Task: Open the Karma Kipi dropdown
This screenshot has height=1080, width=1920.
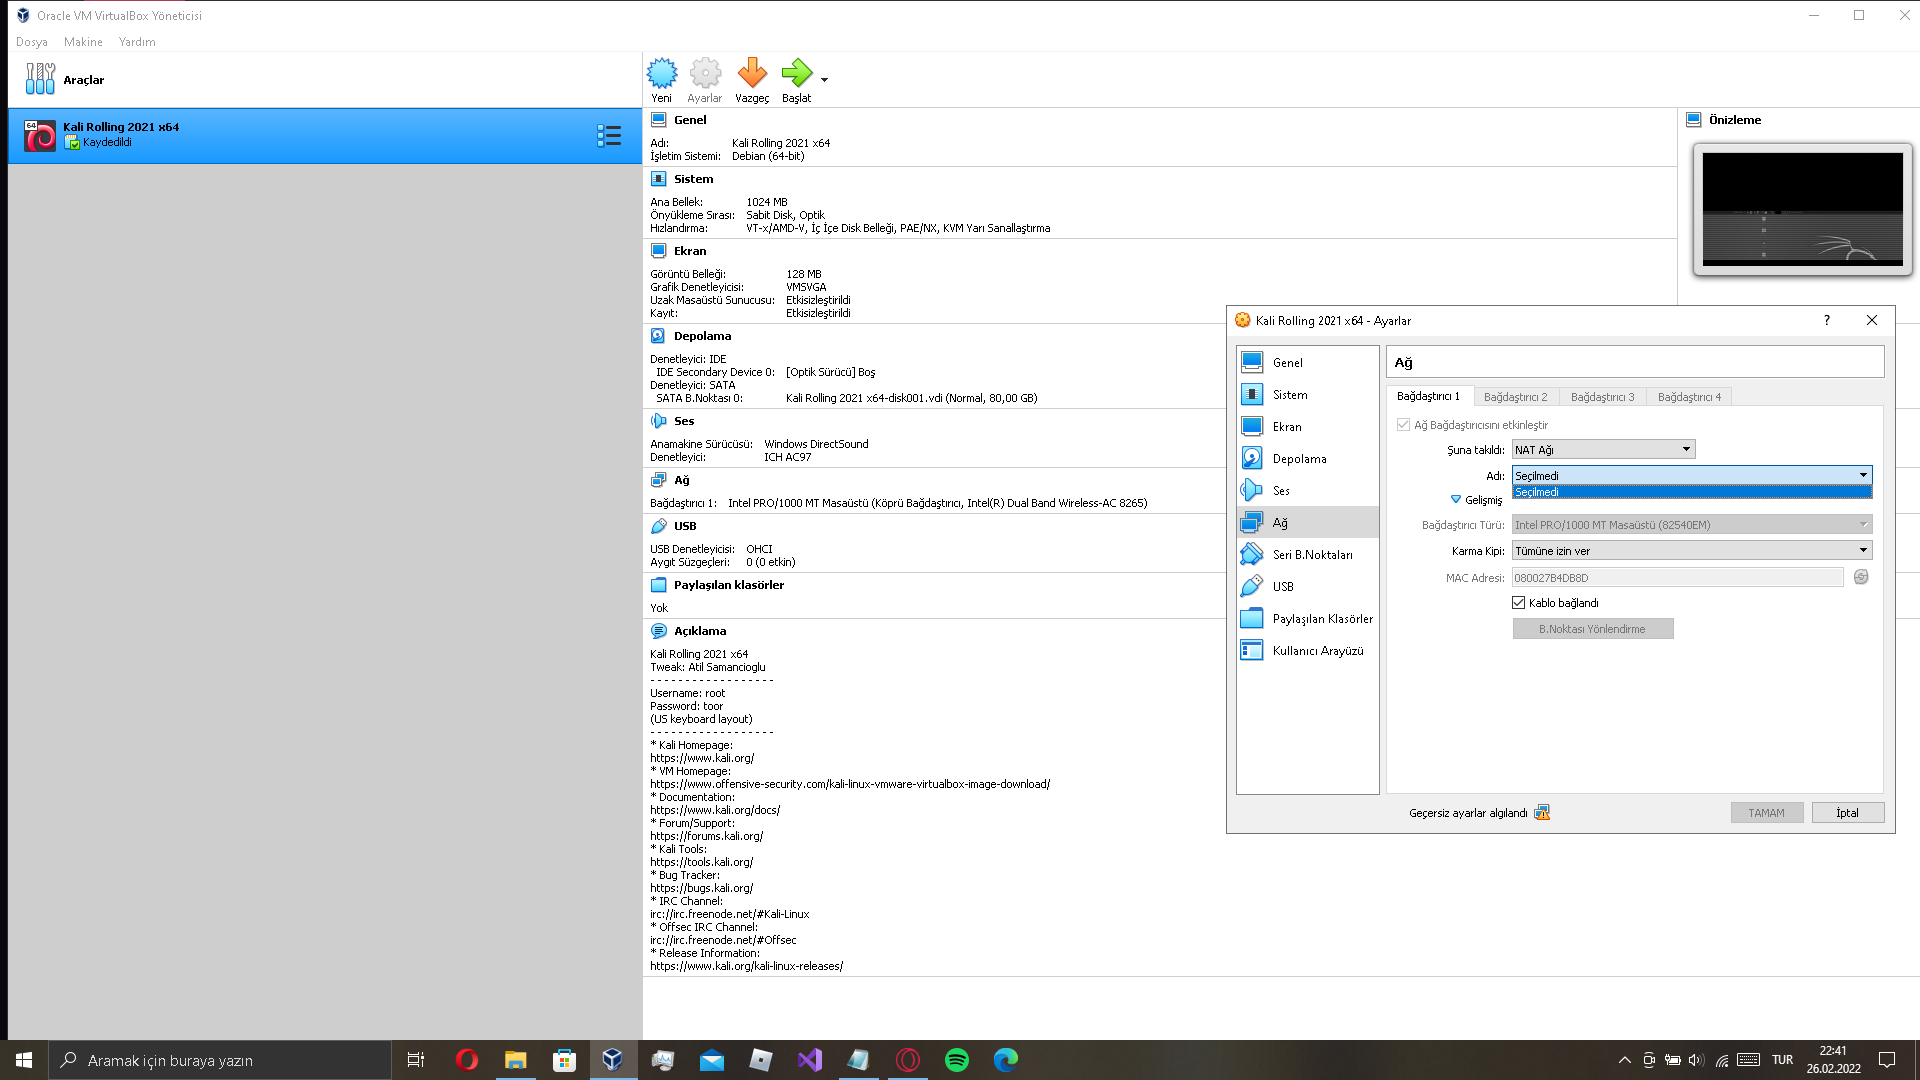Action: 1692,550
